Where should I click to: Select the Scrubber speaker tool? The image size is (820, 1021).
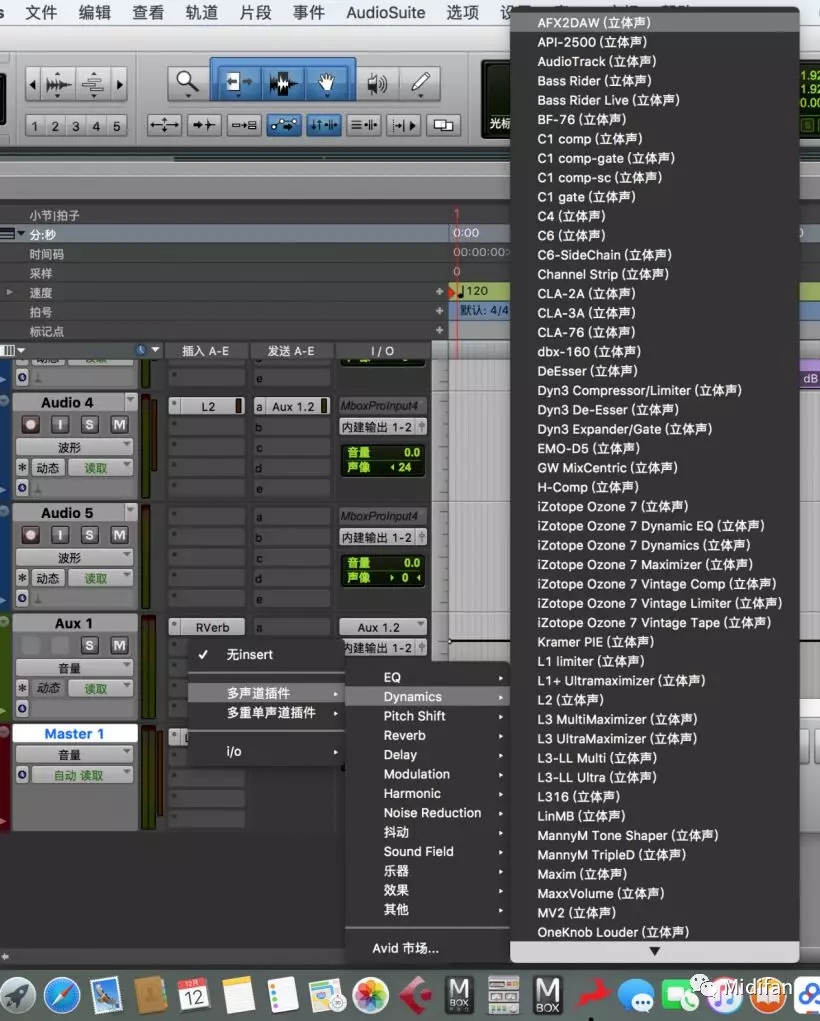click(x=376, y=83)
